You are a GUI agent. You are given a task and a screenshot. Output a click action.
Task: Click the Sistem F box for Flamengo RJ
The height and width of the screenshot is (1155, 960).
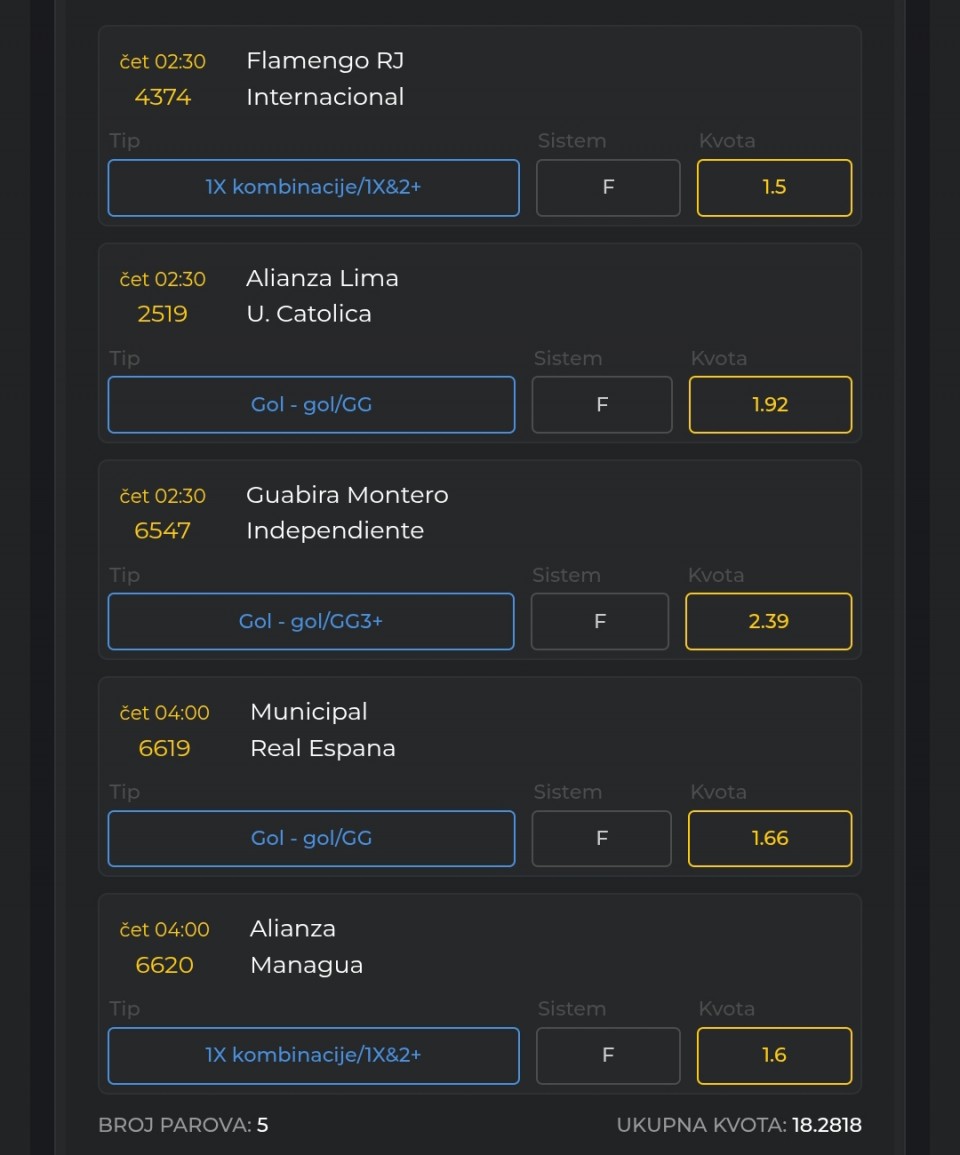[608, 188]
